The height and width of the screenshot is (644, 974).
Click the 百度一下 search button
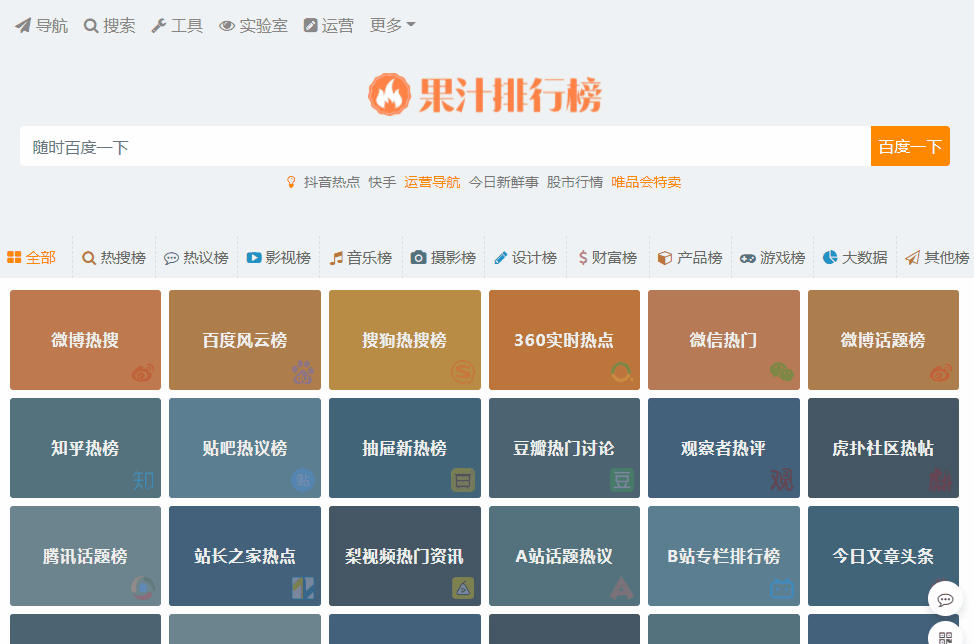tap(910, 146)
